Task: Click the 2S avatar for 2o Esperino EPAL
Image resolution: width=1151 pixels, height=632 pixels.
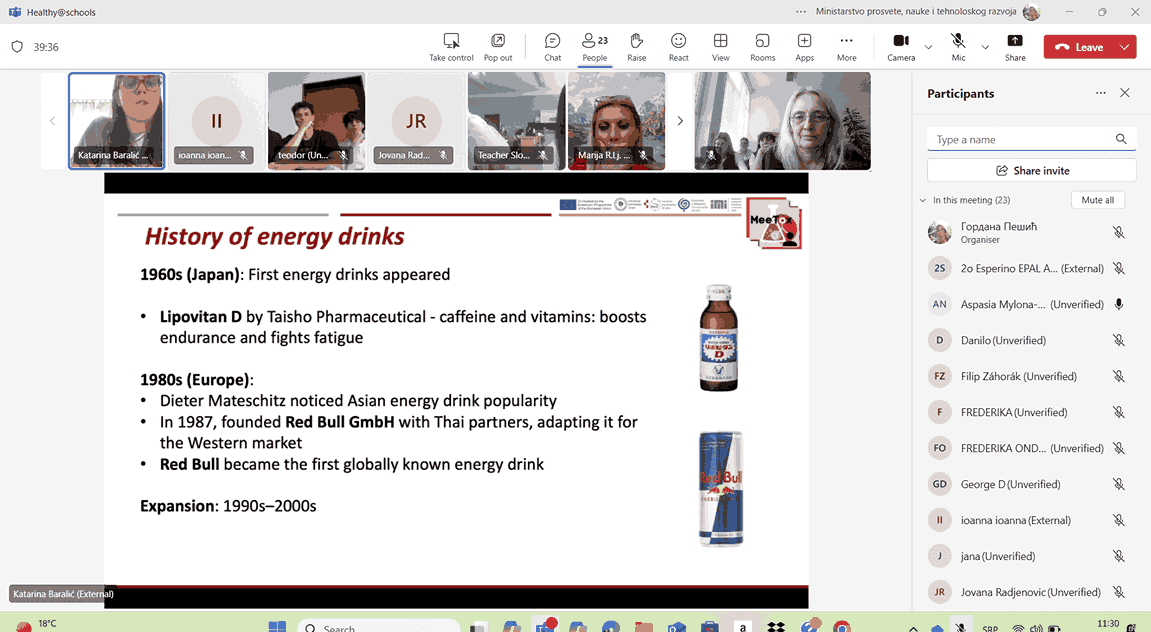Action: point(940,268)
